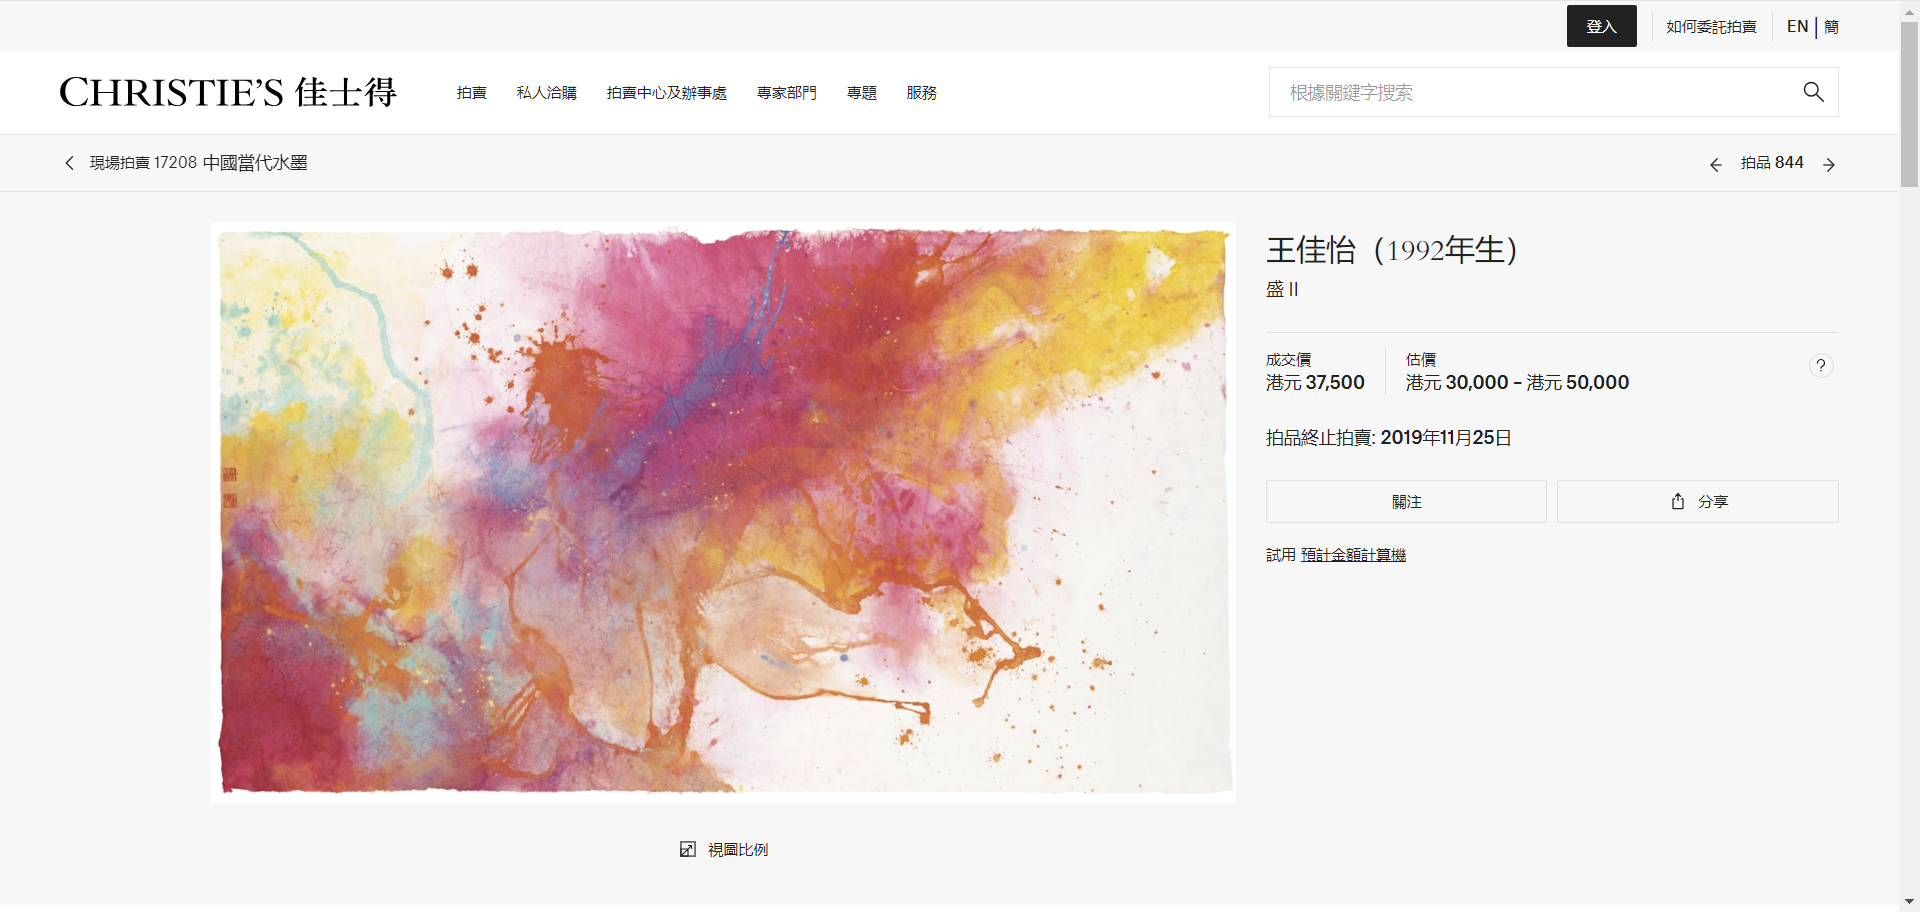Click the 登入 sign-in button
Viewport: 1920px width, 912px height.
(1601, 26)
